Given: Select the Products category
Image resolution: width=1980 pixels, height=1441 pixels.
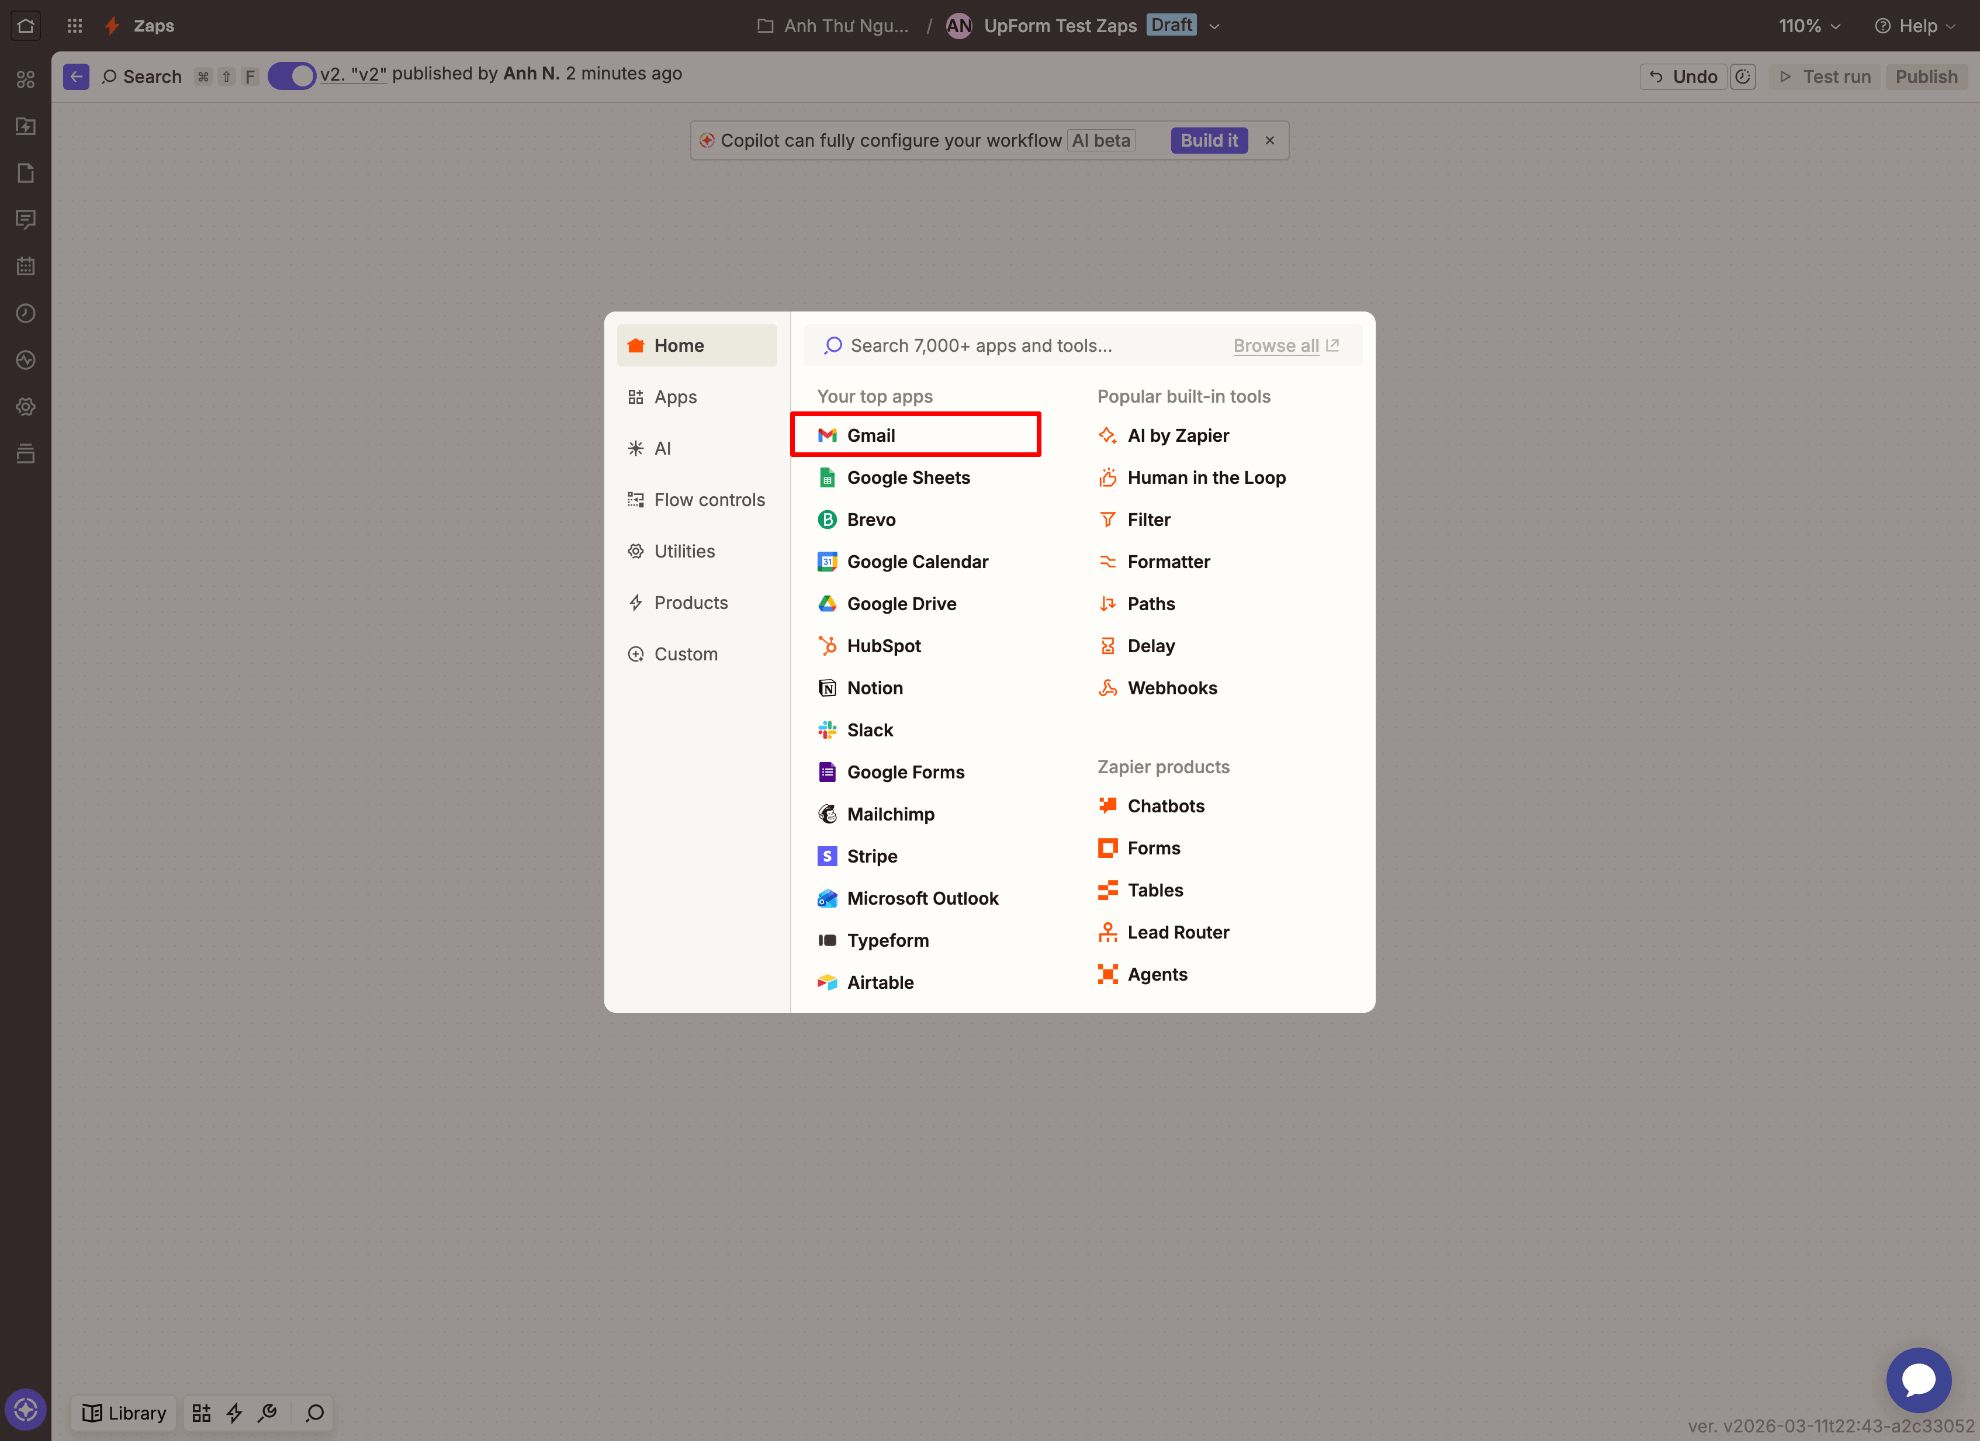Looking at the screenshot, I should coord(697,603).
